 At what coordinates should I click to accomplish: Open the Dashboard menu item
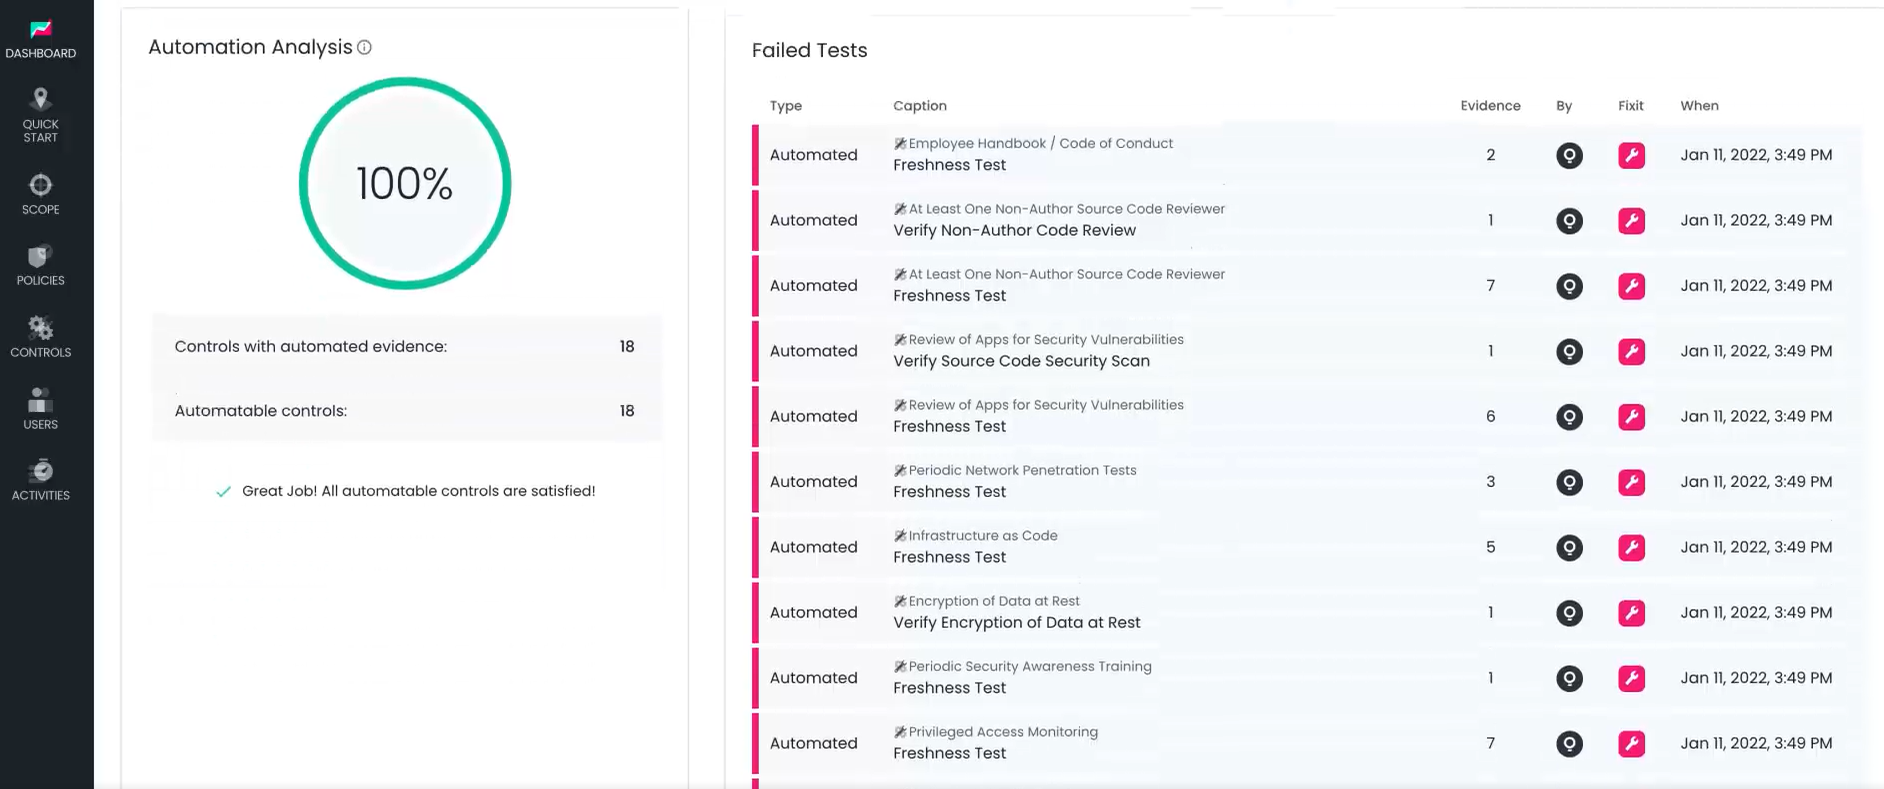(x=41, y=39)
